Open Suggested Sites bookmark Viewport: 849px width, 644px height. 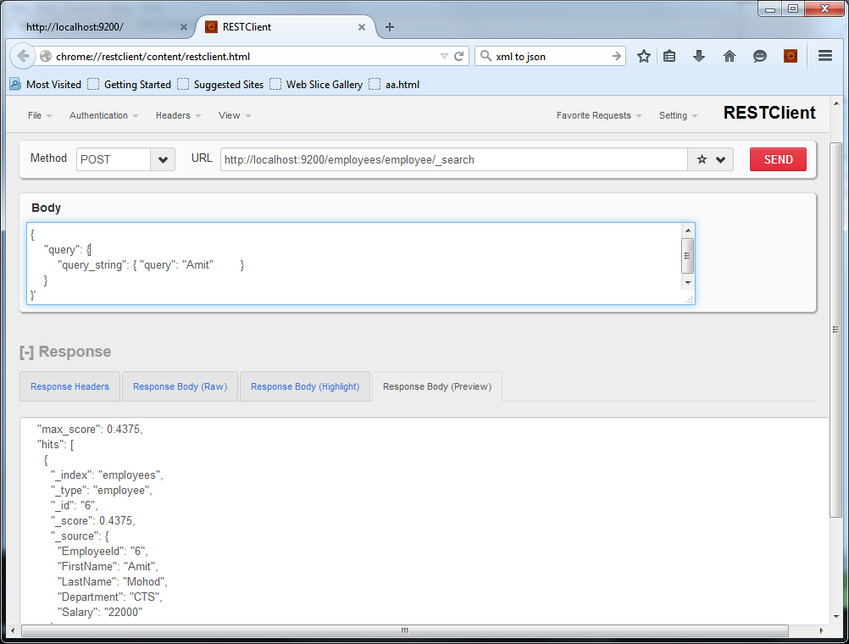(220, 84)
